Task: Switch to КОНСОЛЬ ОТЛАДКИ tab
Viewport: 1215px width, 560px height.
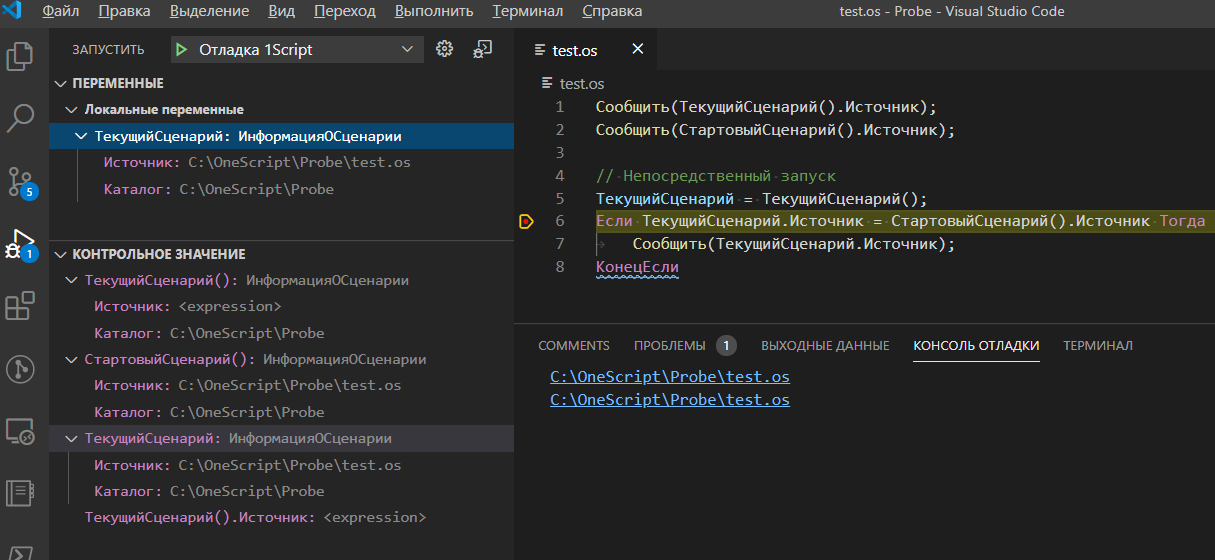Action: [x=976, y=346]
